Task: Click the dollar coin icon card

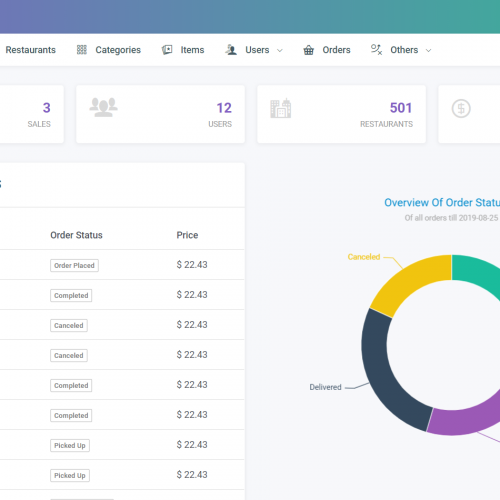Action: 461,109
